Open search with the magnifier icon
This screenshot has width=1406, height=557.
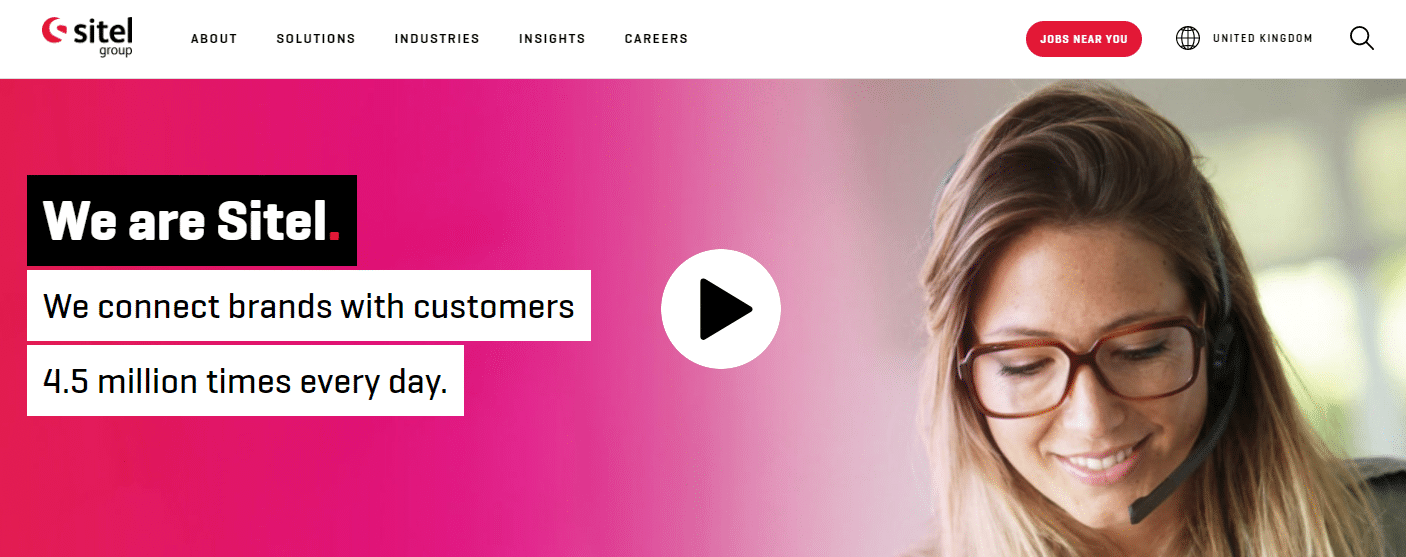(1362, 39)
